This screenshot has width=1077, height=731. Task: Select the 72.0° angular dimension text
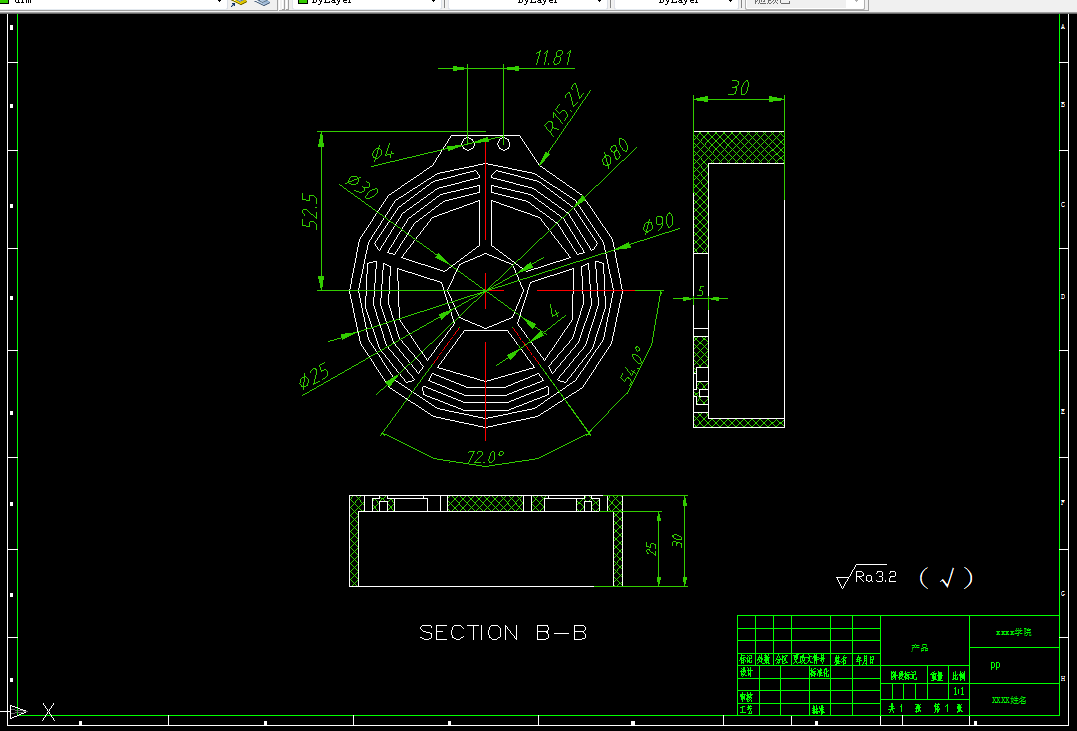click(x=486, y=457)
